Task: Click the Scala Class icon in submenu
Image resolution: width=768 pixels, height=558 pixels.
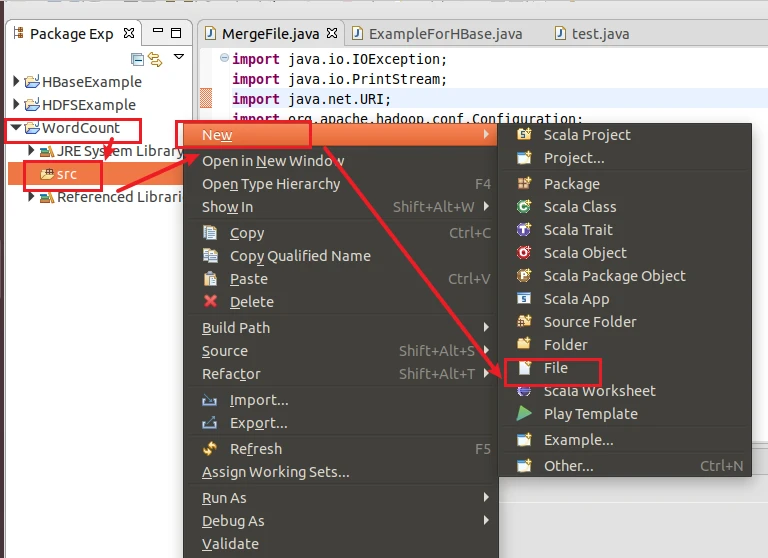Action: (x=524, y=207)
